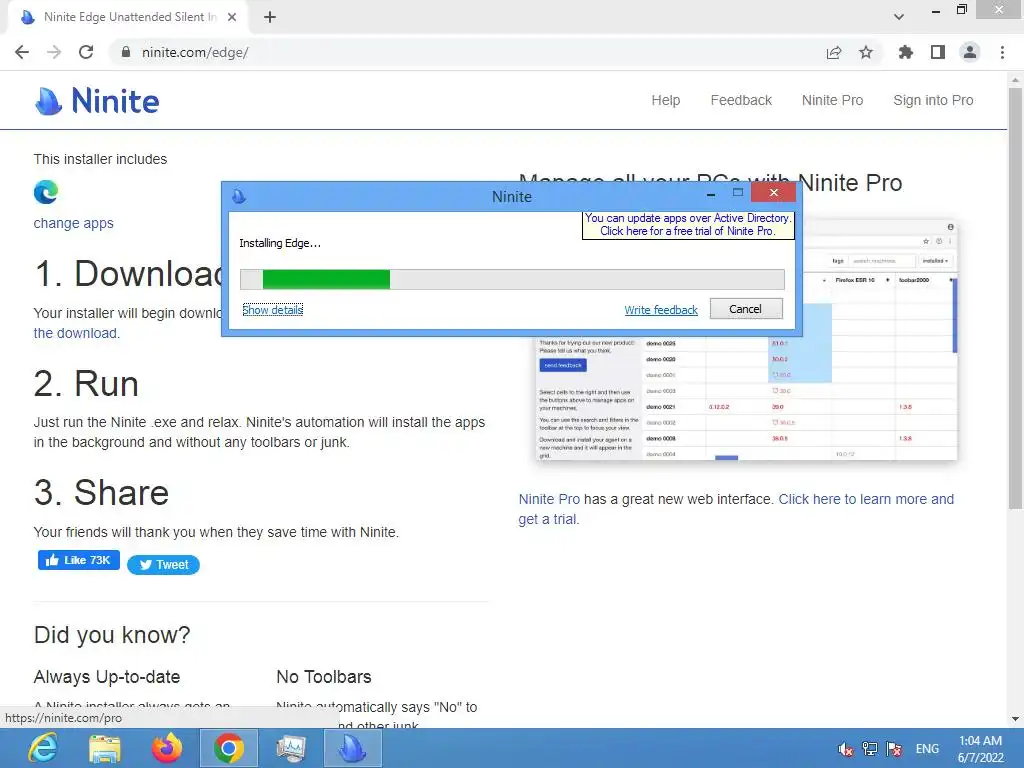This screenshot has width=1024, height=768.
Task: Click the change apps link
Action: [x=73, y=223]
